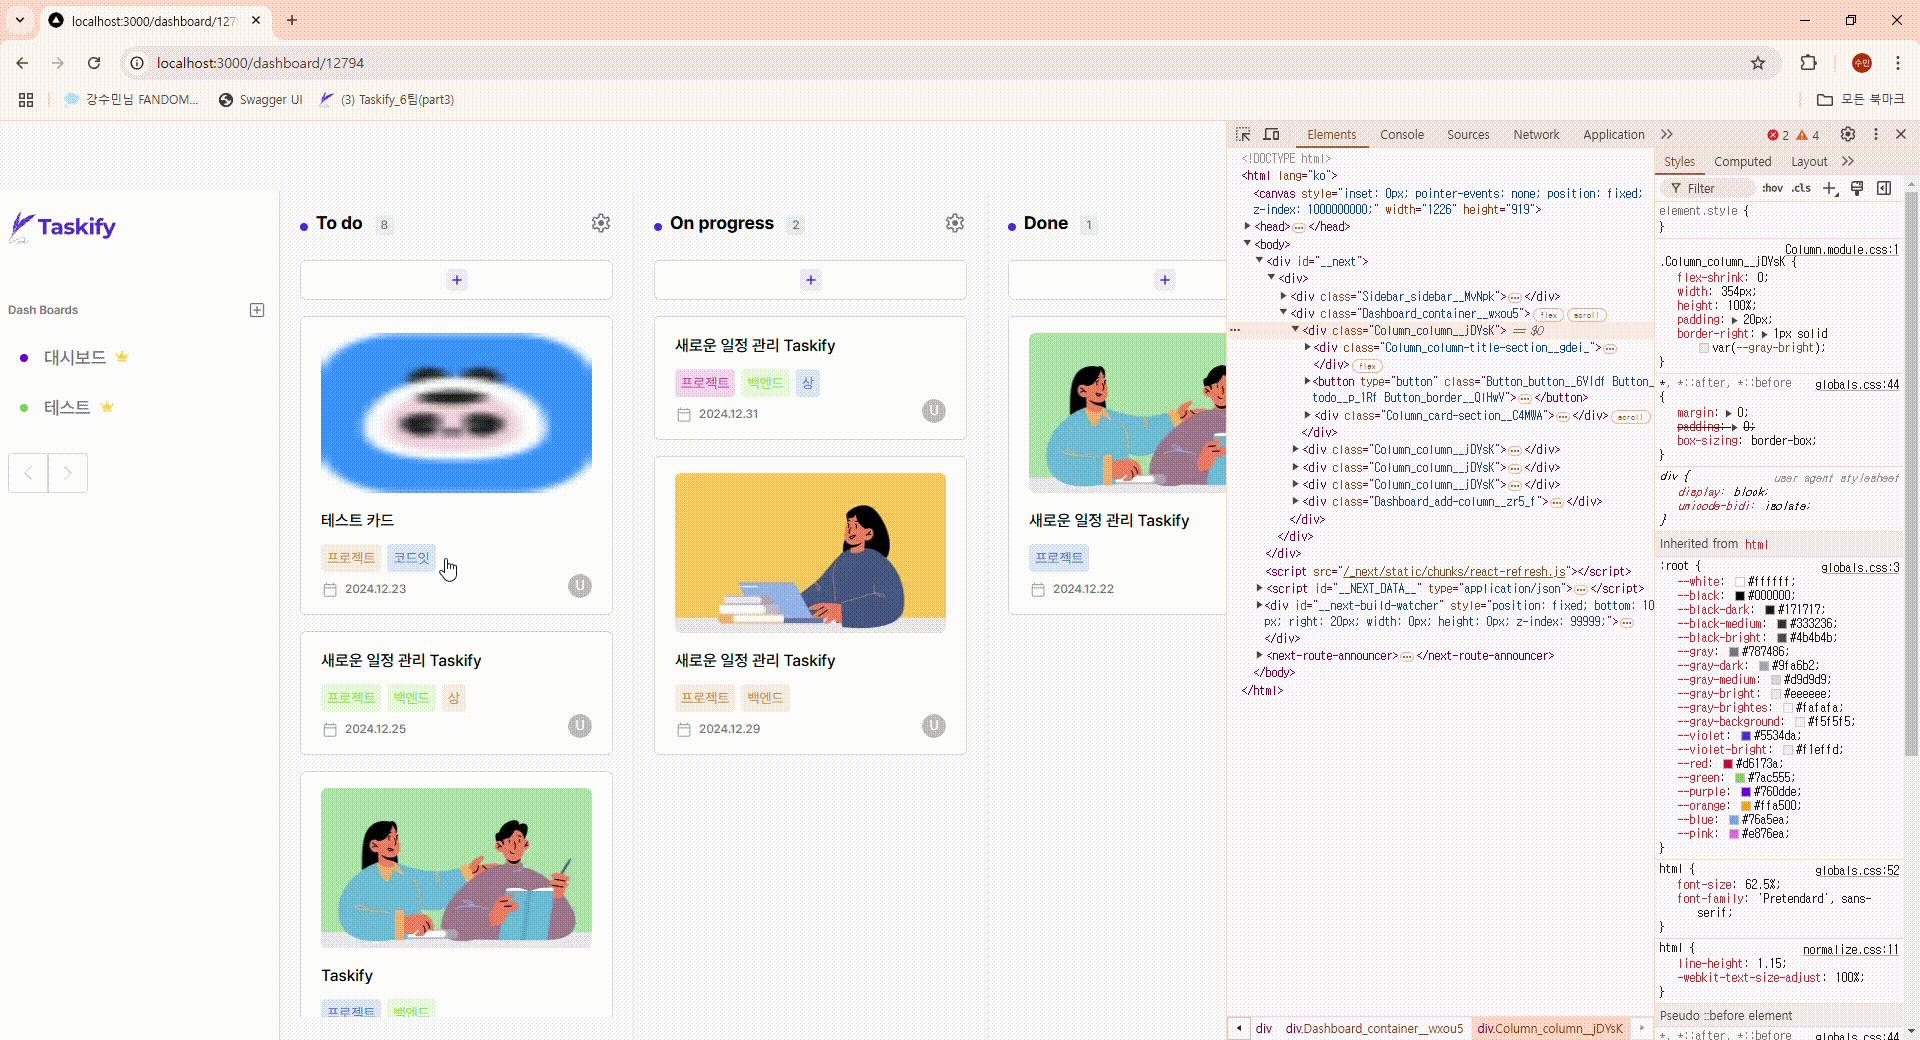Expand the Column_column-title-section div node

point(1308,347)
